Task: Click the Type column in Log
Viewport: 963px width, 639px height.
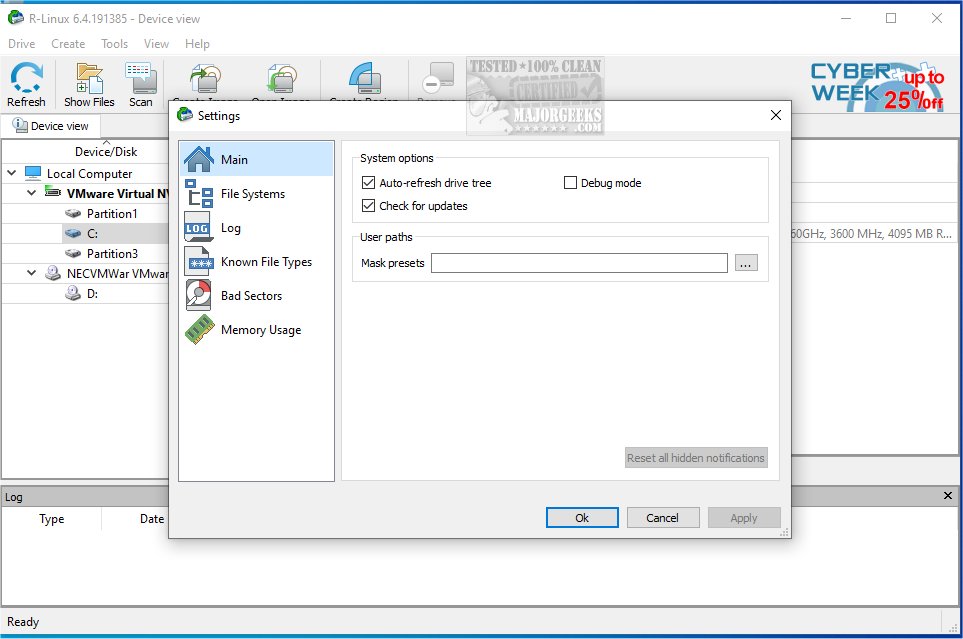Action: tap(52, 519)
